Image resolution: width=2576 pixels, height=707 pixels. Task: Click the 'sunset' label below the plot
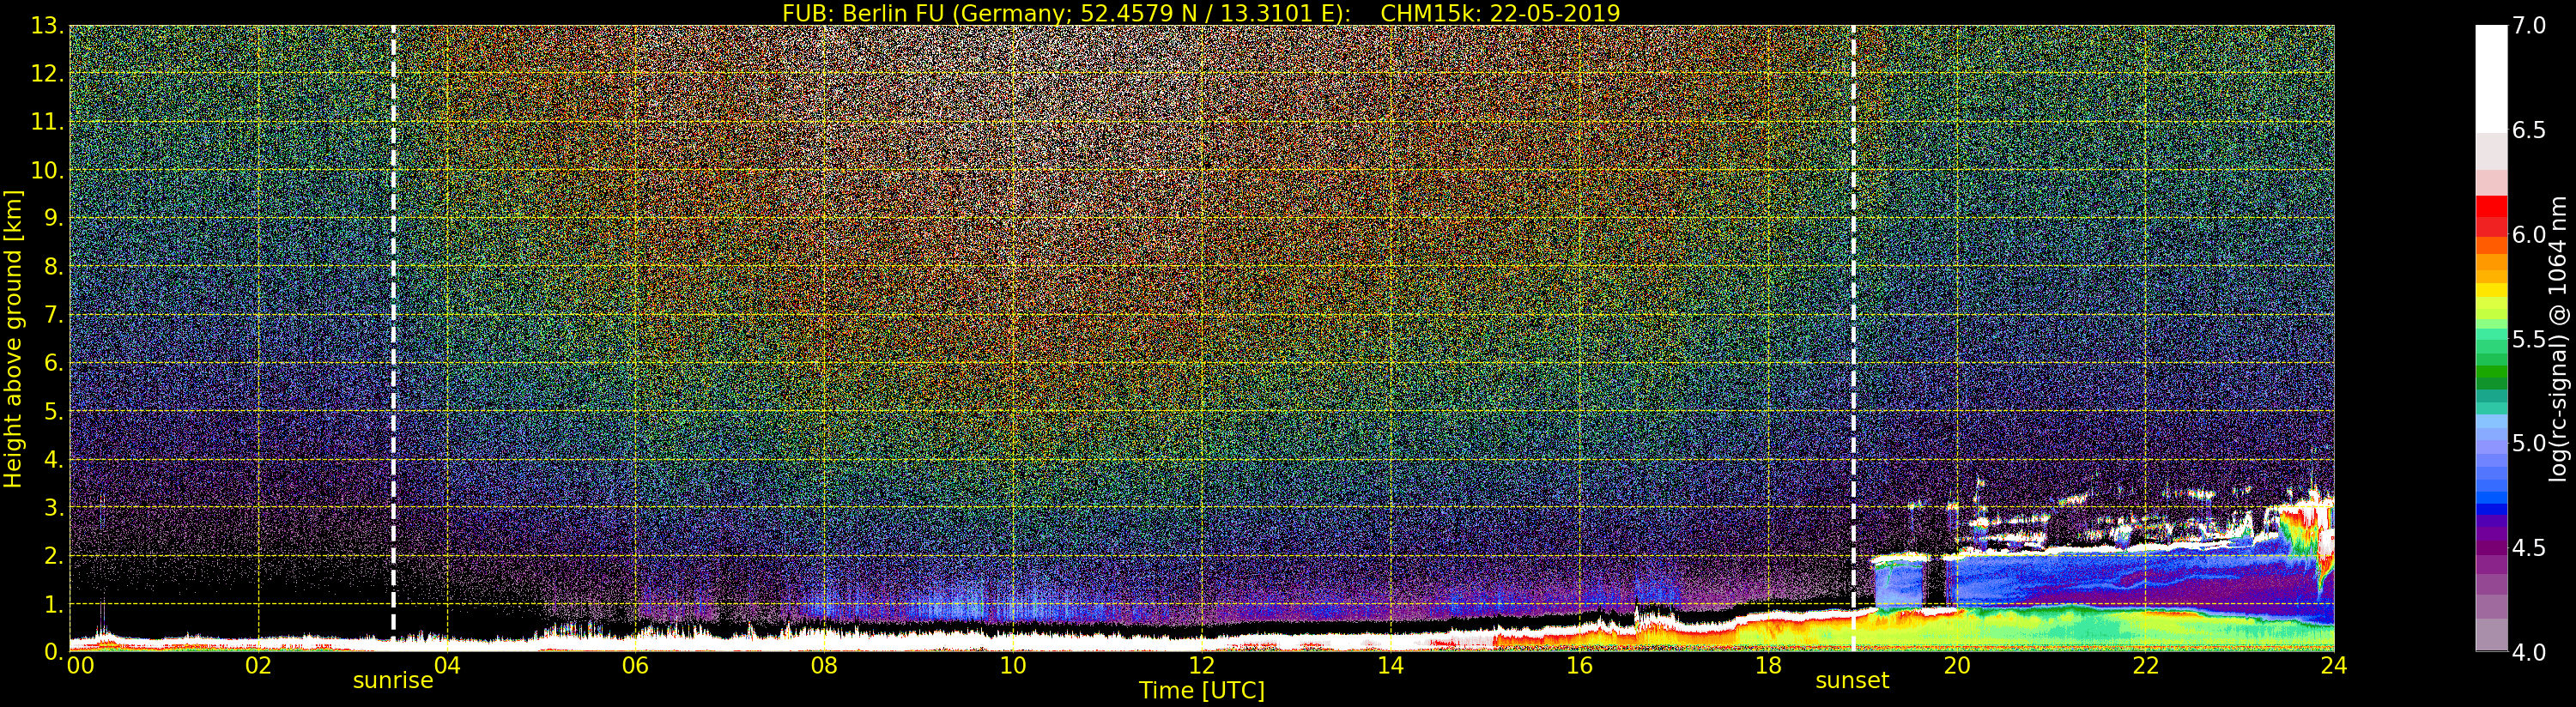(1852, 681)
